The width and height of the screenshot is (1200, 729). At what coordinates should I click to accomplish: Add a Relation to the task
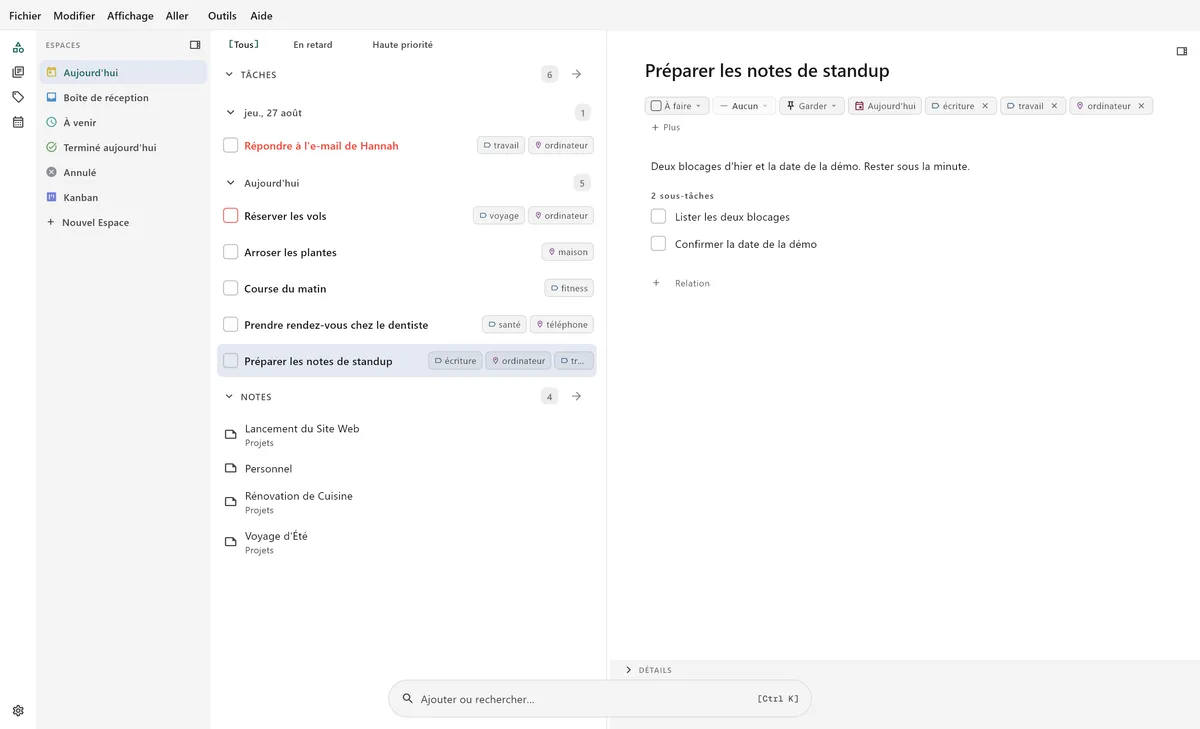(681, 283)
